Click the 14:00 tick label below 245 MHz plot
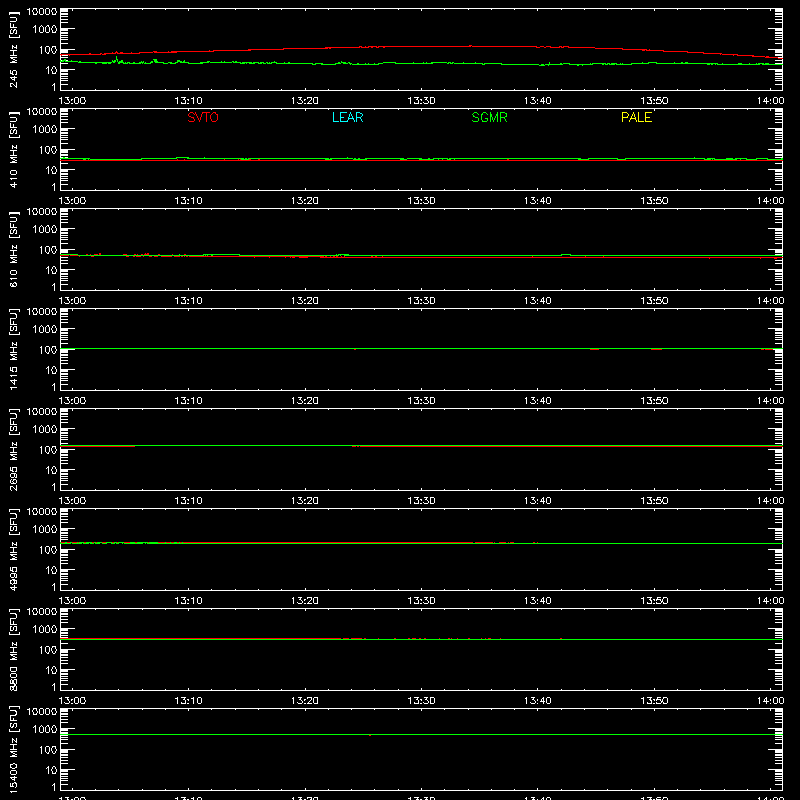 pos(770,101)
